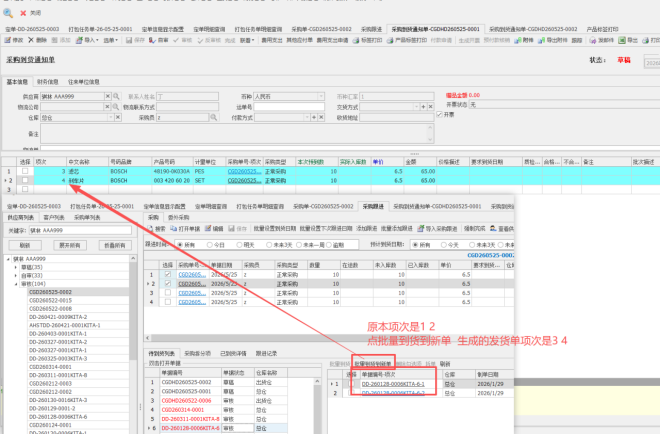Open the 产品标签打印 document tab in top row

point(602,29)
